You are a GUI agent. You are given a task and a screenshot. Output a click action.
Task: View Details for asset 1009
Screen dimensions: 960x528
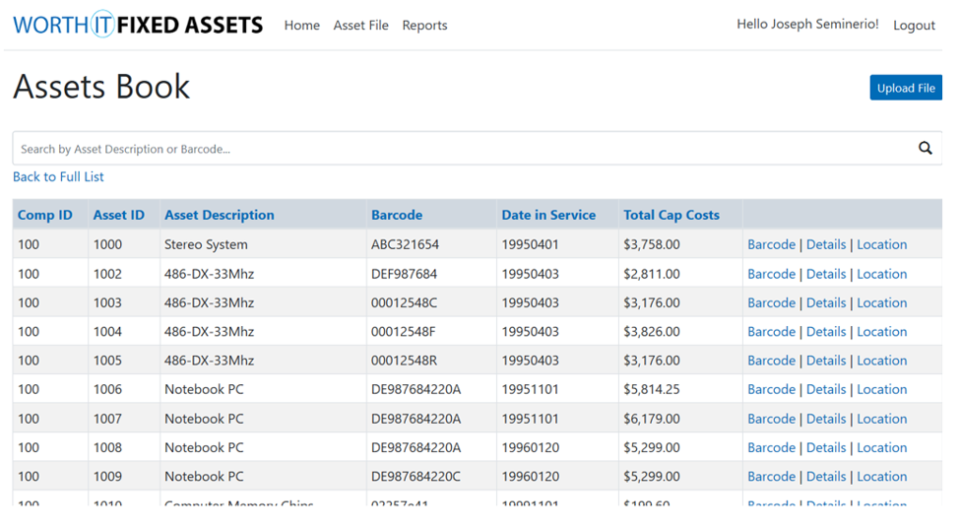click(x=825, y=476)
